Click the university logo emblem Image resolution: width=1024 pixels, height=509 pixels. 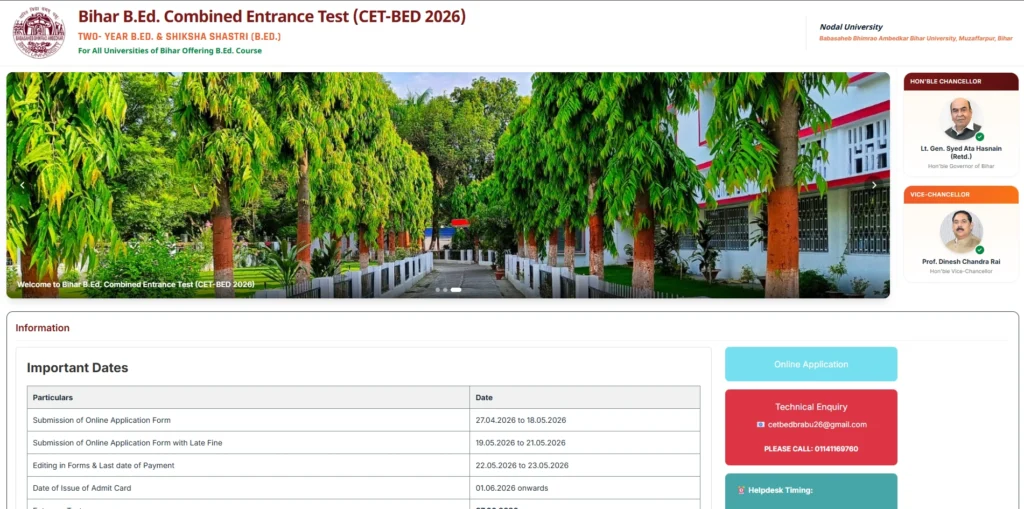pos(39,32)
